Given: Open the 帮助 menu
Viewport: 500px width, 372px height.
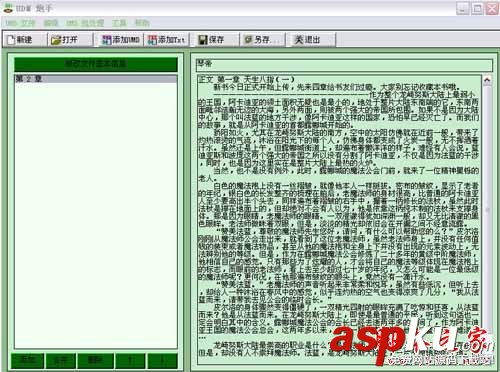Looking at the screenshot, I should point(142,23).
